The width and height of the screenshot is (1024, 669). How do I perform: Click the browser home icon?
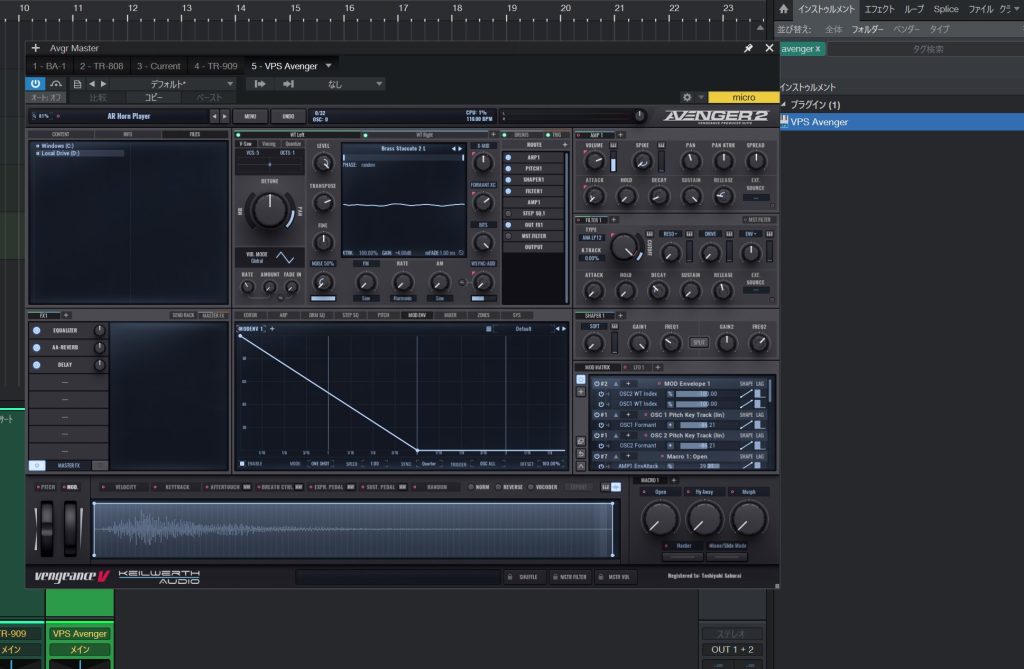pos(784,9)
